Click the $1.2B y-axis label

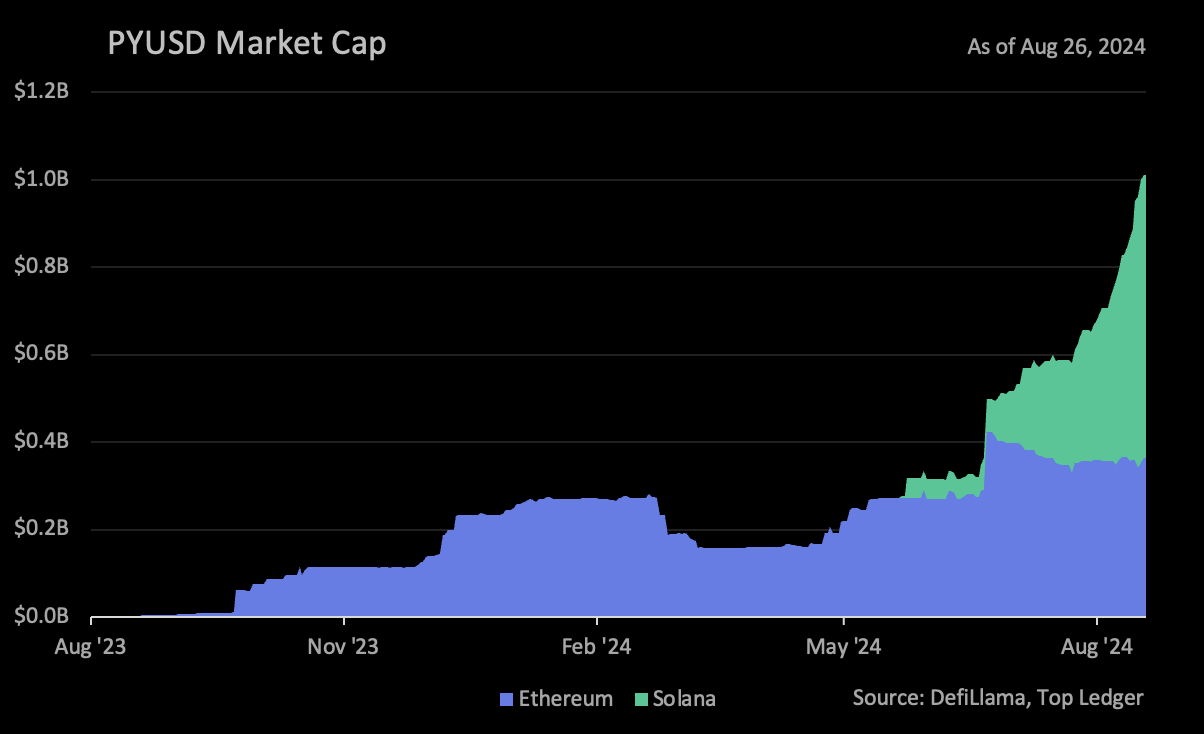point(41,92)
